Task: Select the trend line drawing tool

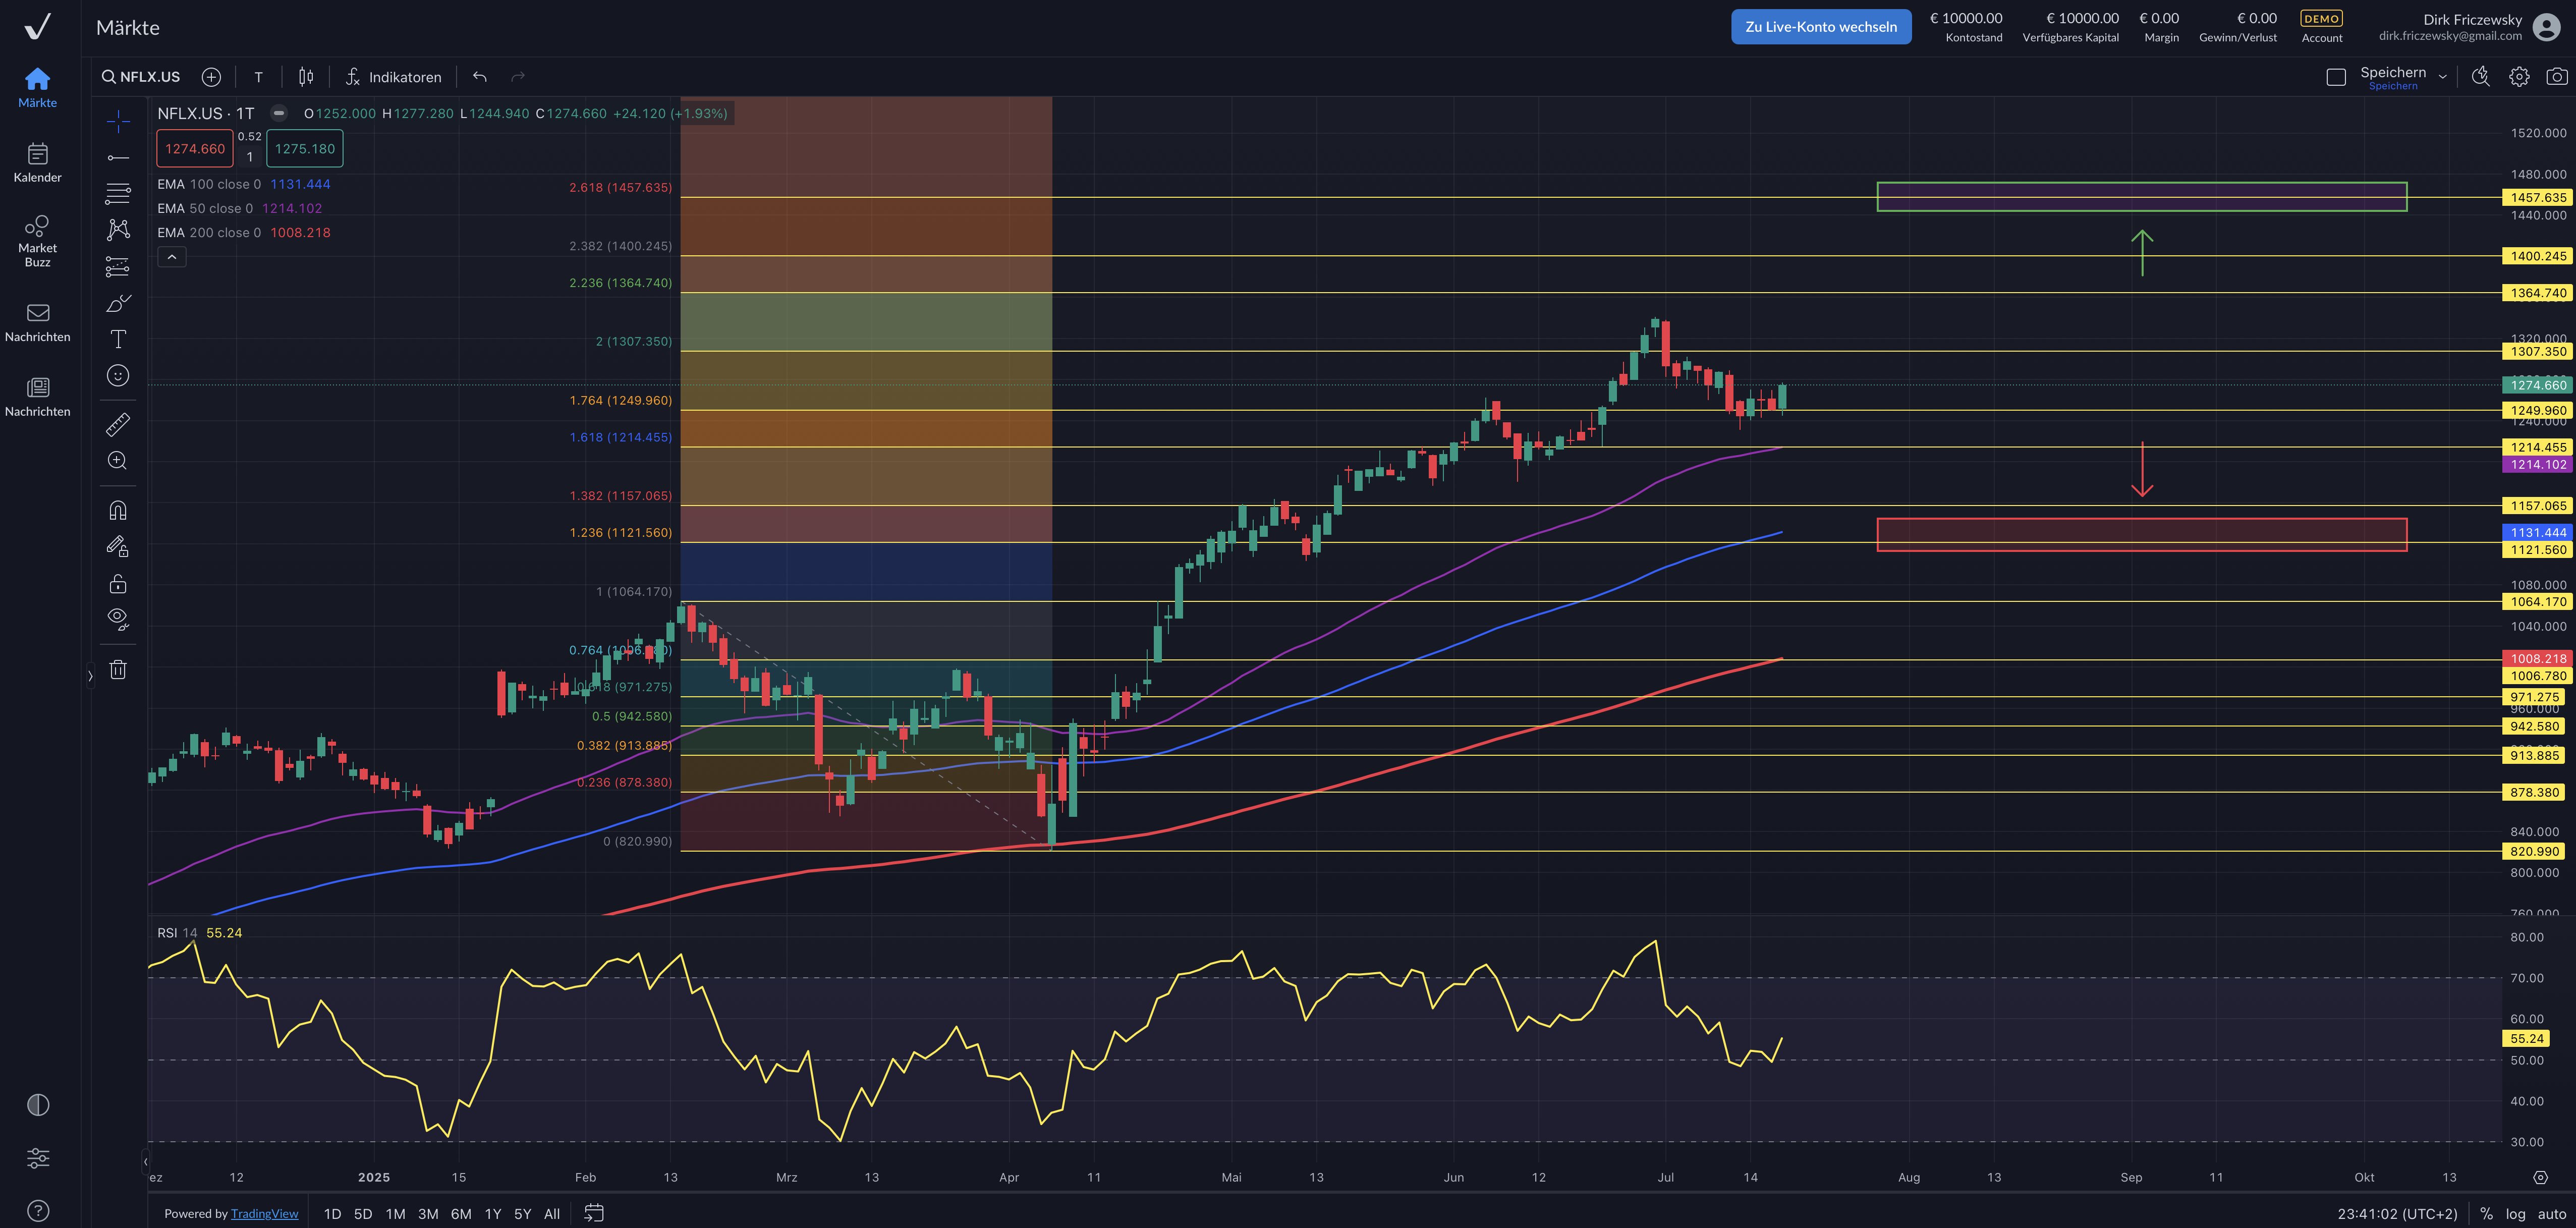Action: pos(118,156)
